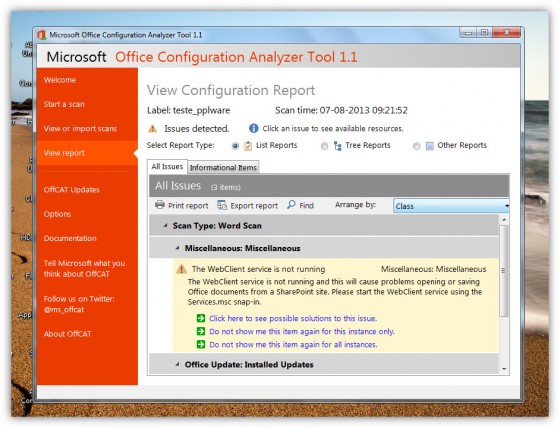Click 'Do not show... this instance only' link

302,331
